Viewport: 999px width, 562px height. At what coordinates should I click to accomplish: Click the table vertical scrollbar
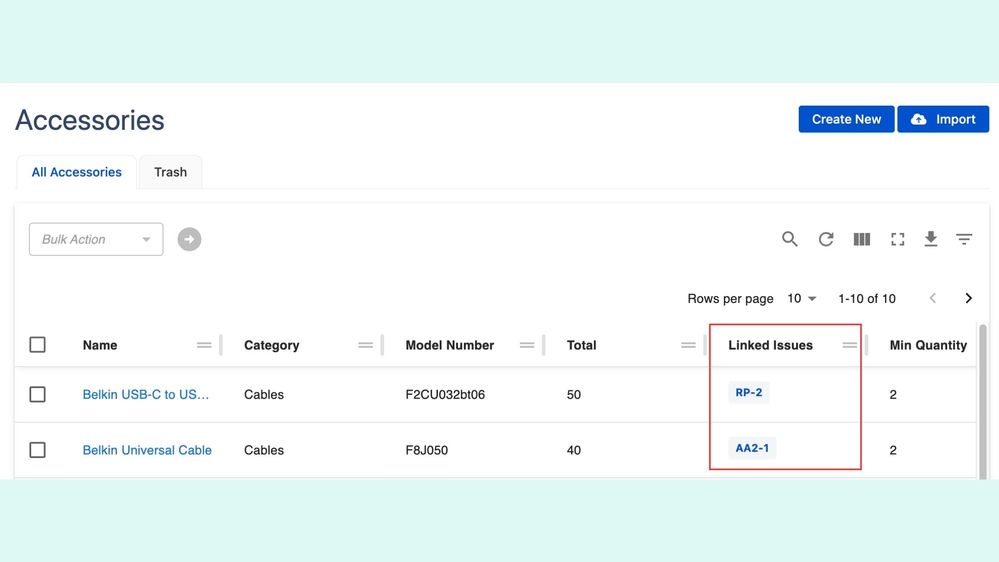[983, 401]
